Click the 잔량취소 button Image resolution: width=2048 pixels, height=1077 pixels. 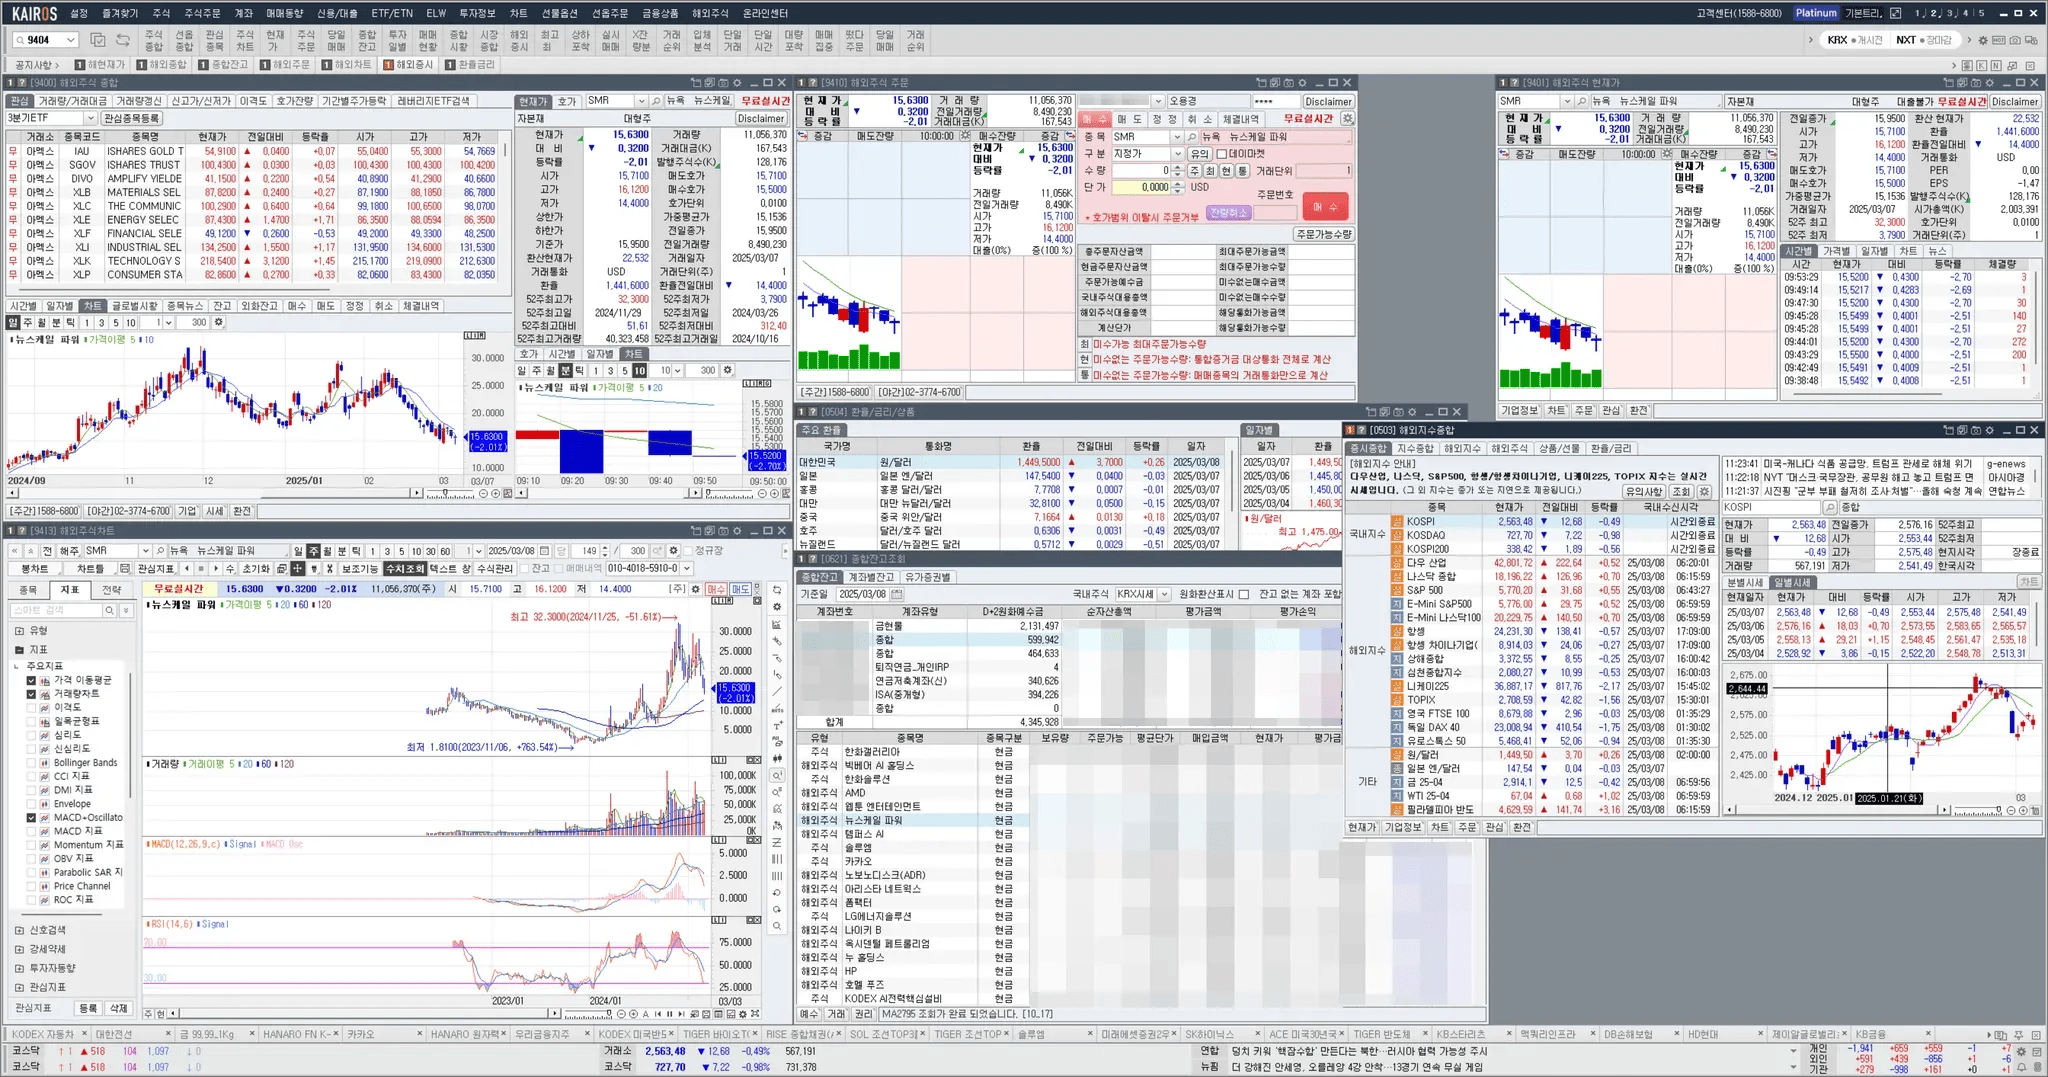[x=1228, y=213]
